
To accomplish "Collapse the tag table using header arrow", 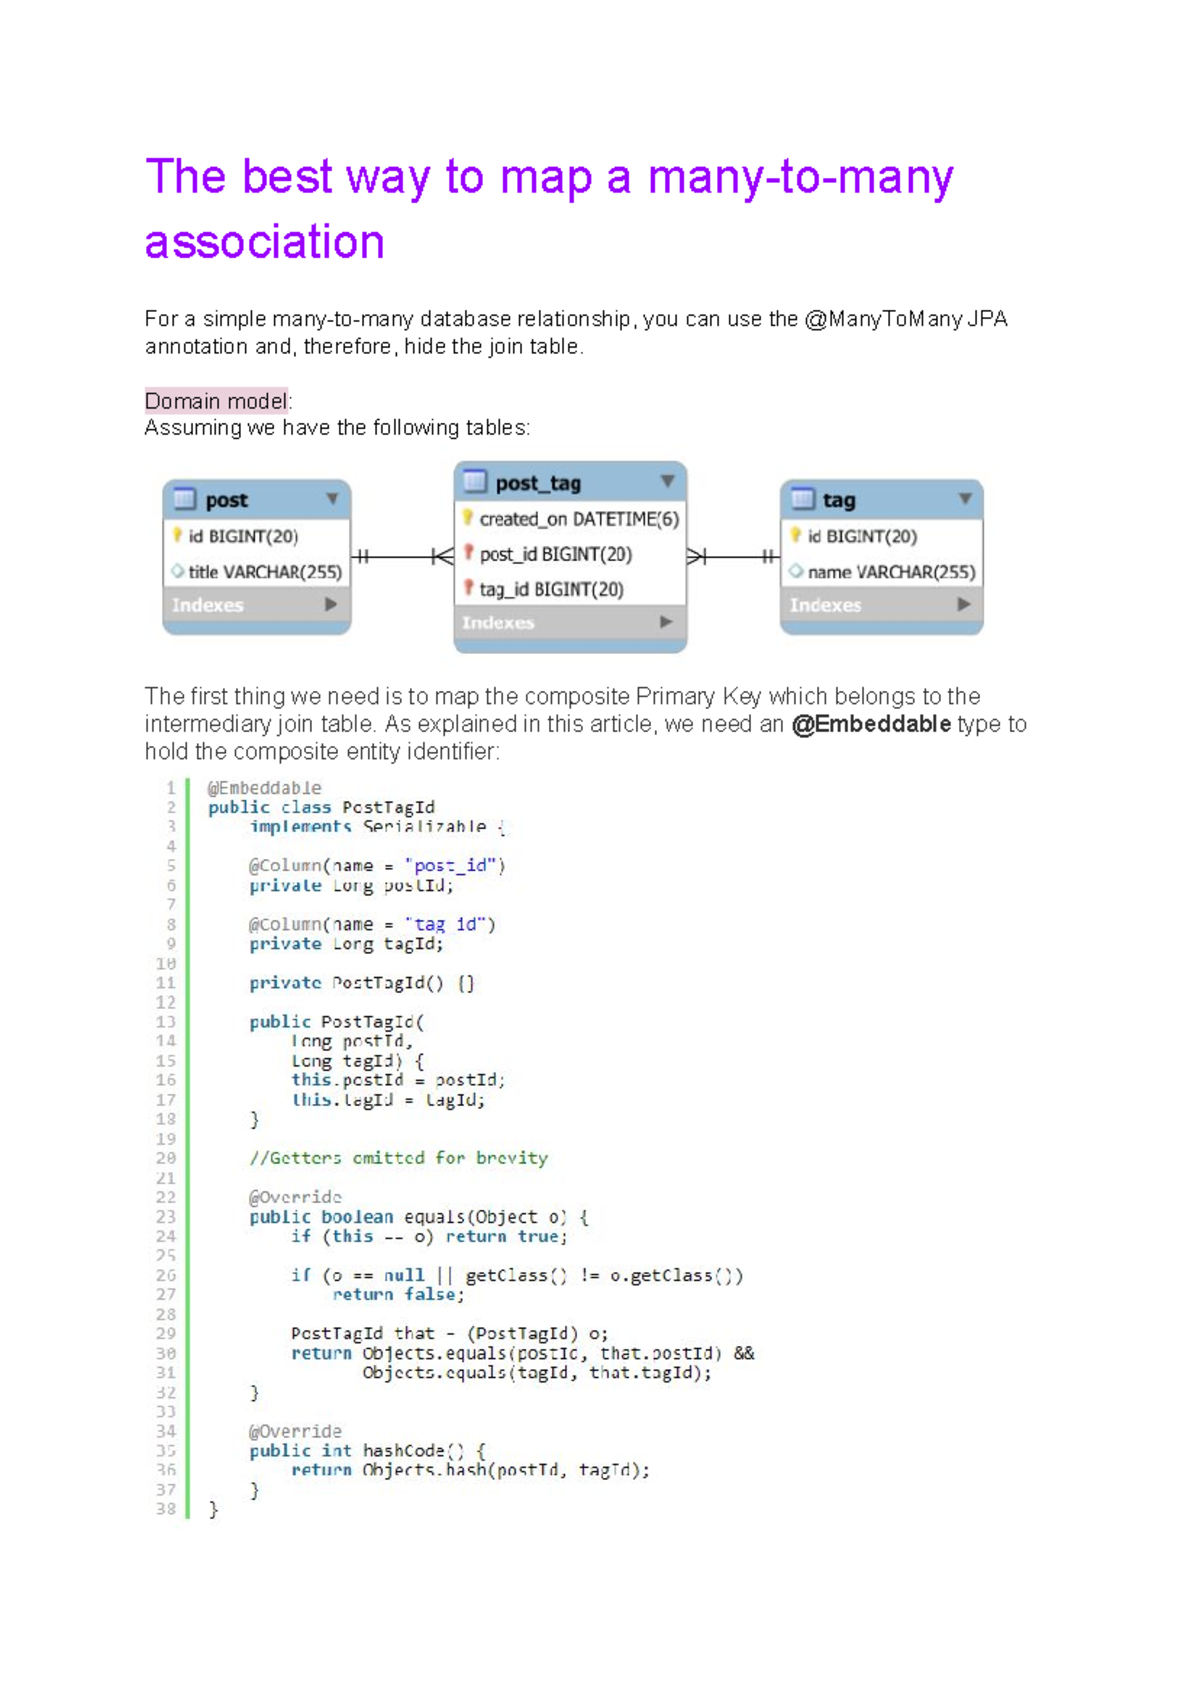I will [965, 498].
